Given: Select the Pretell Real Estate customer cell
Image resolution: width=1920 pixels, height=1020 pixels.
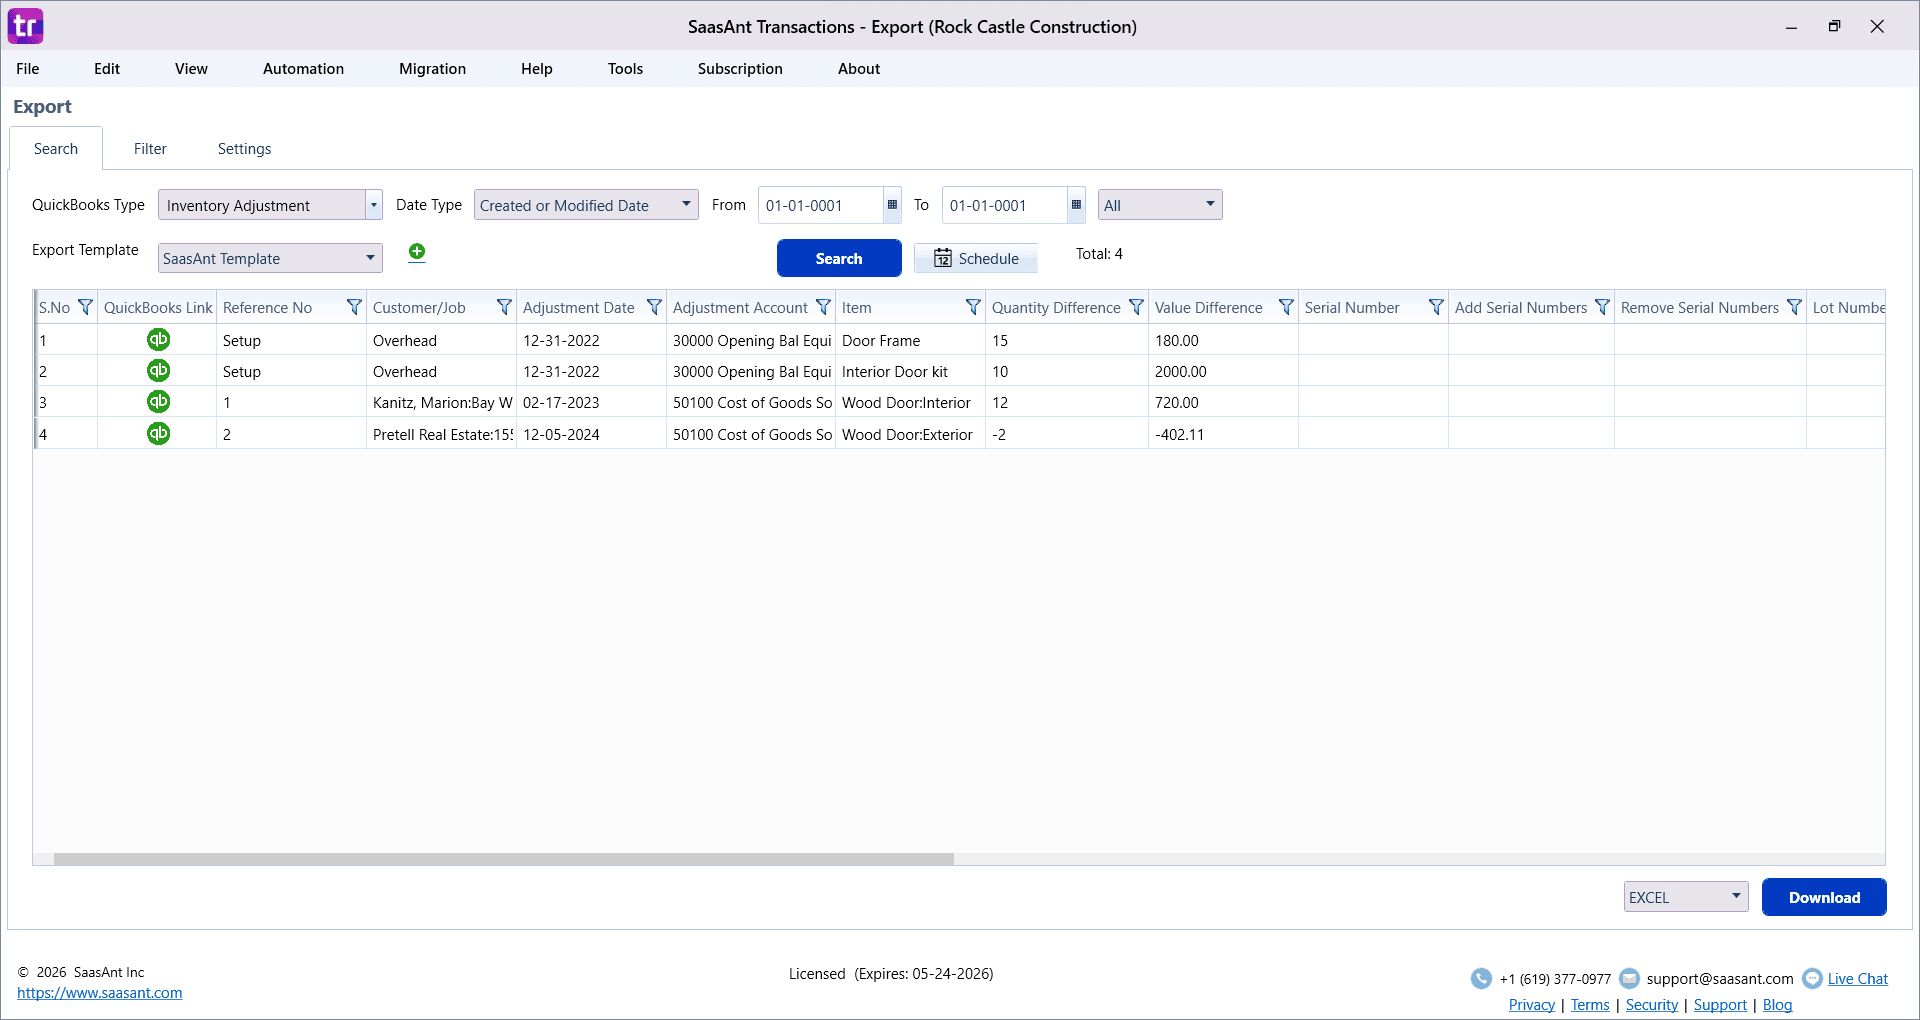Looking at the screenshot, I should point(441,434).
